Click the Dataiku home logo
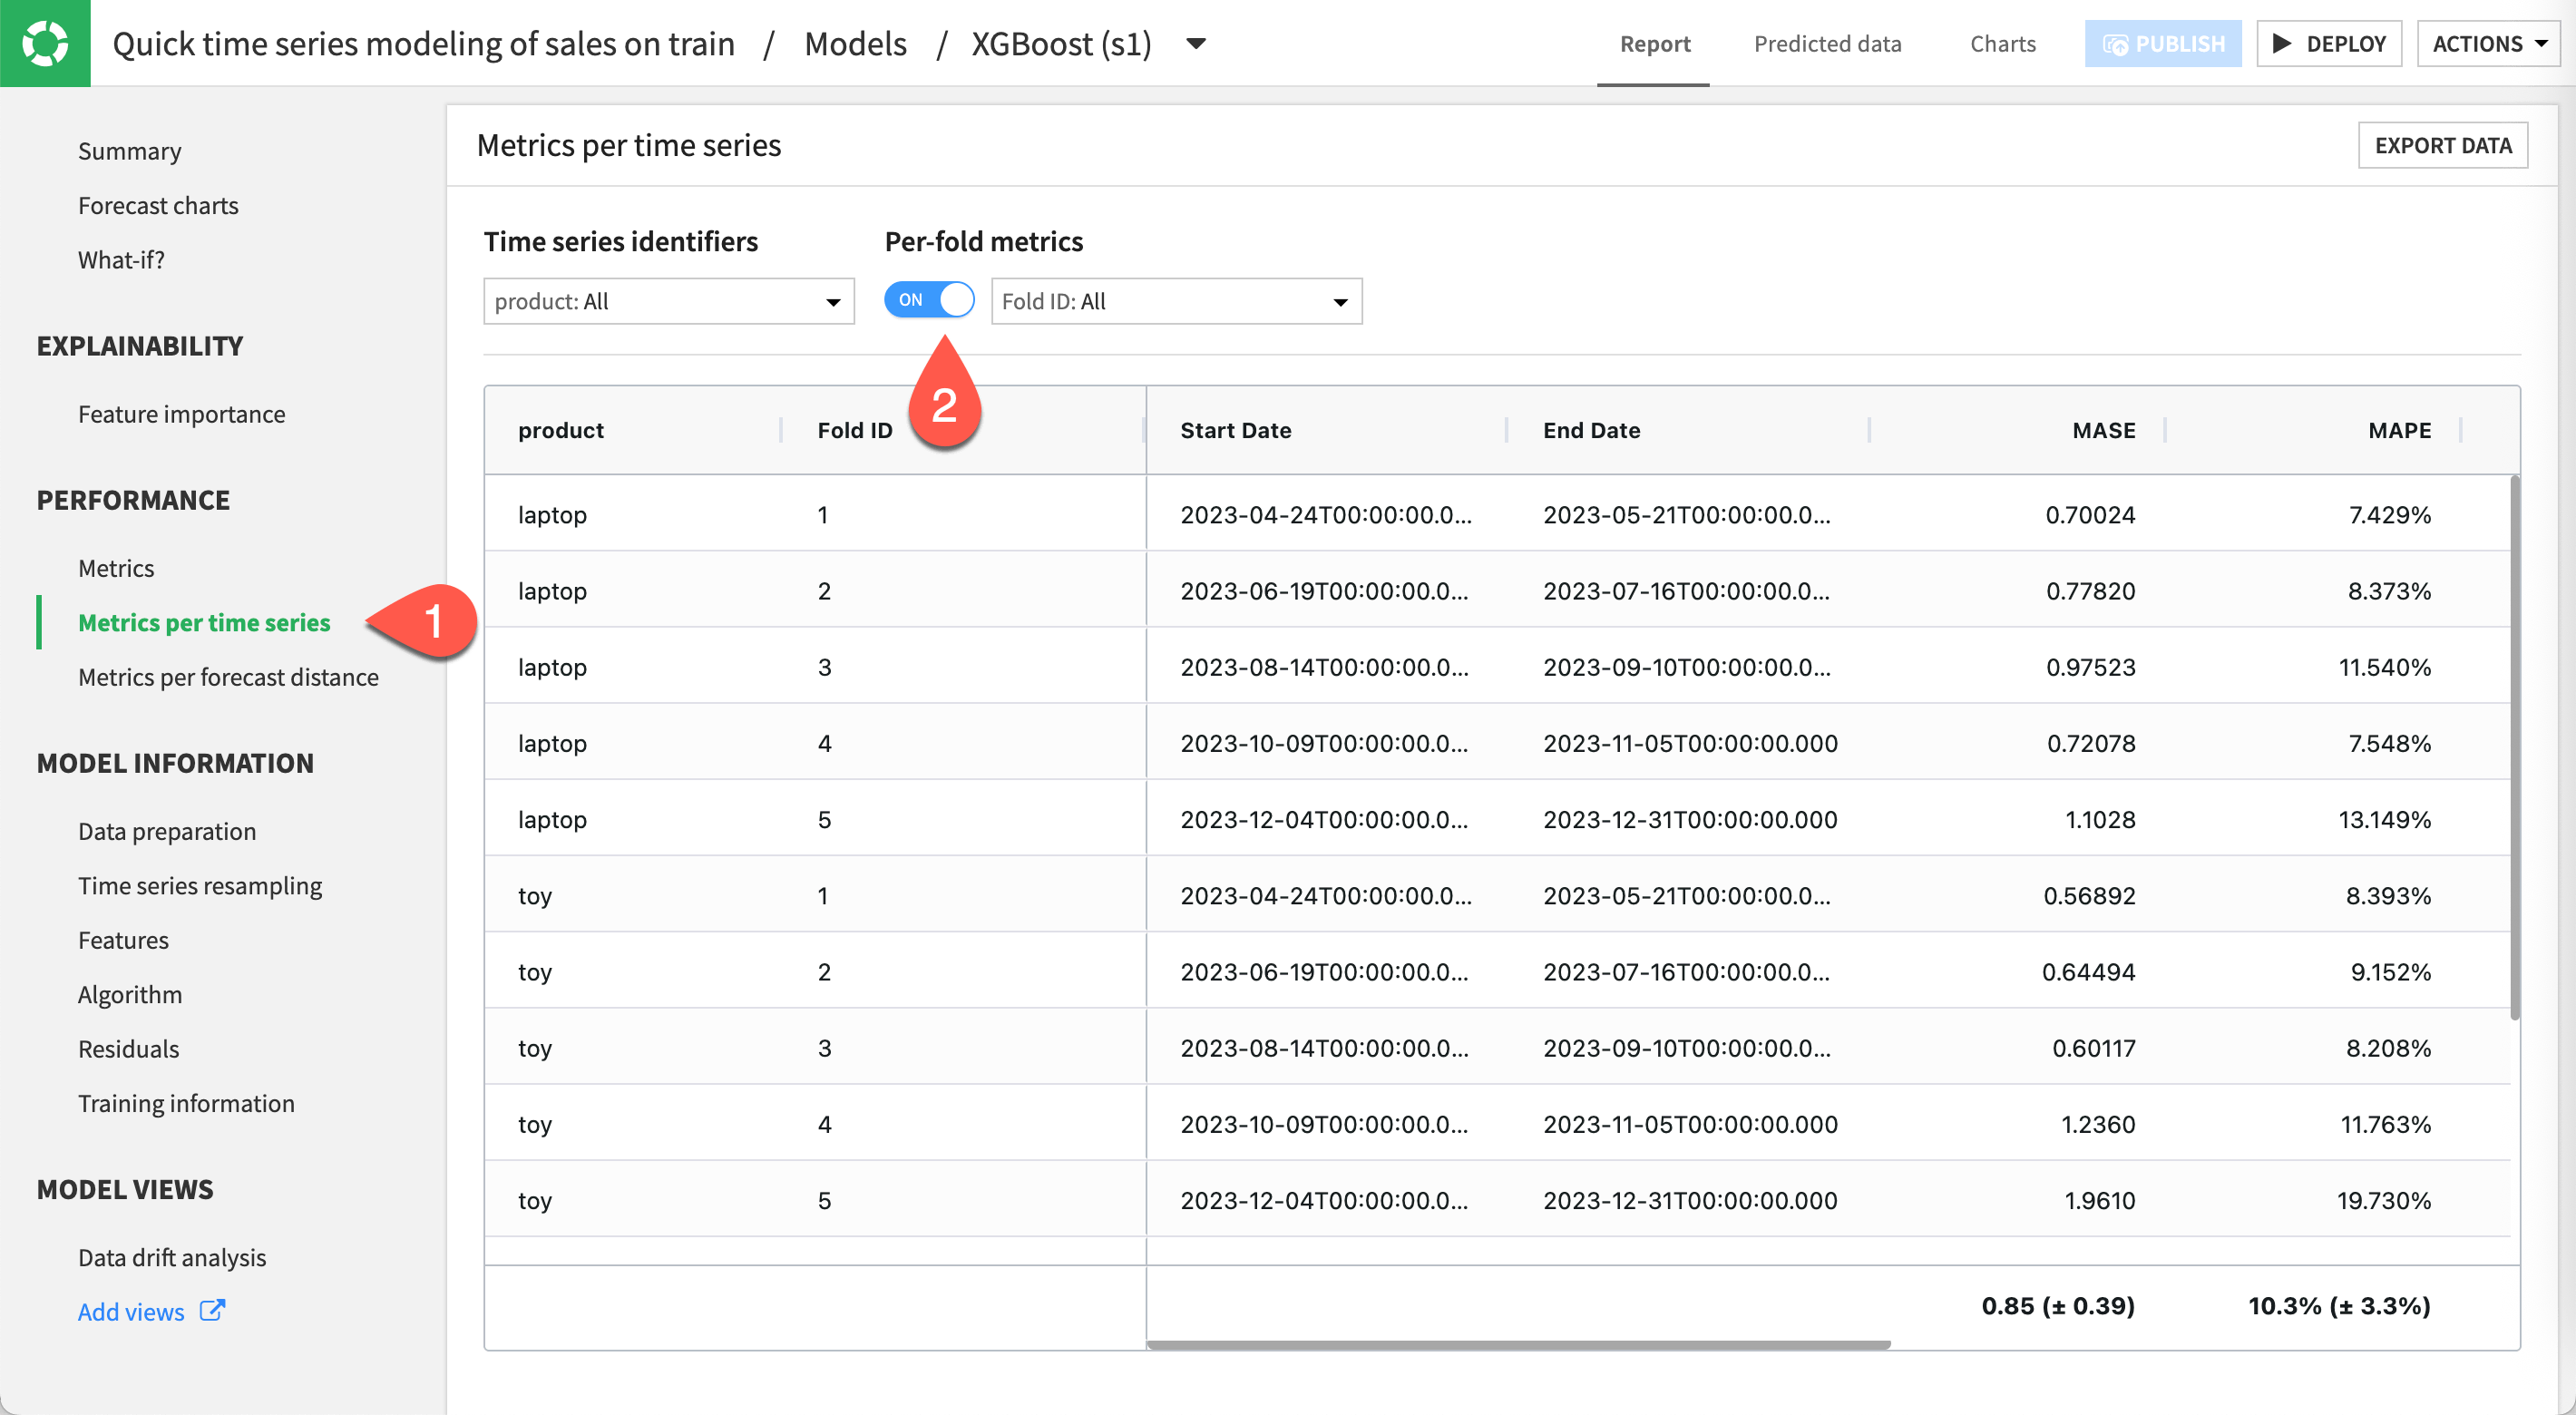 44,43
